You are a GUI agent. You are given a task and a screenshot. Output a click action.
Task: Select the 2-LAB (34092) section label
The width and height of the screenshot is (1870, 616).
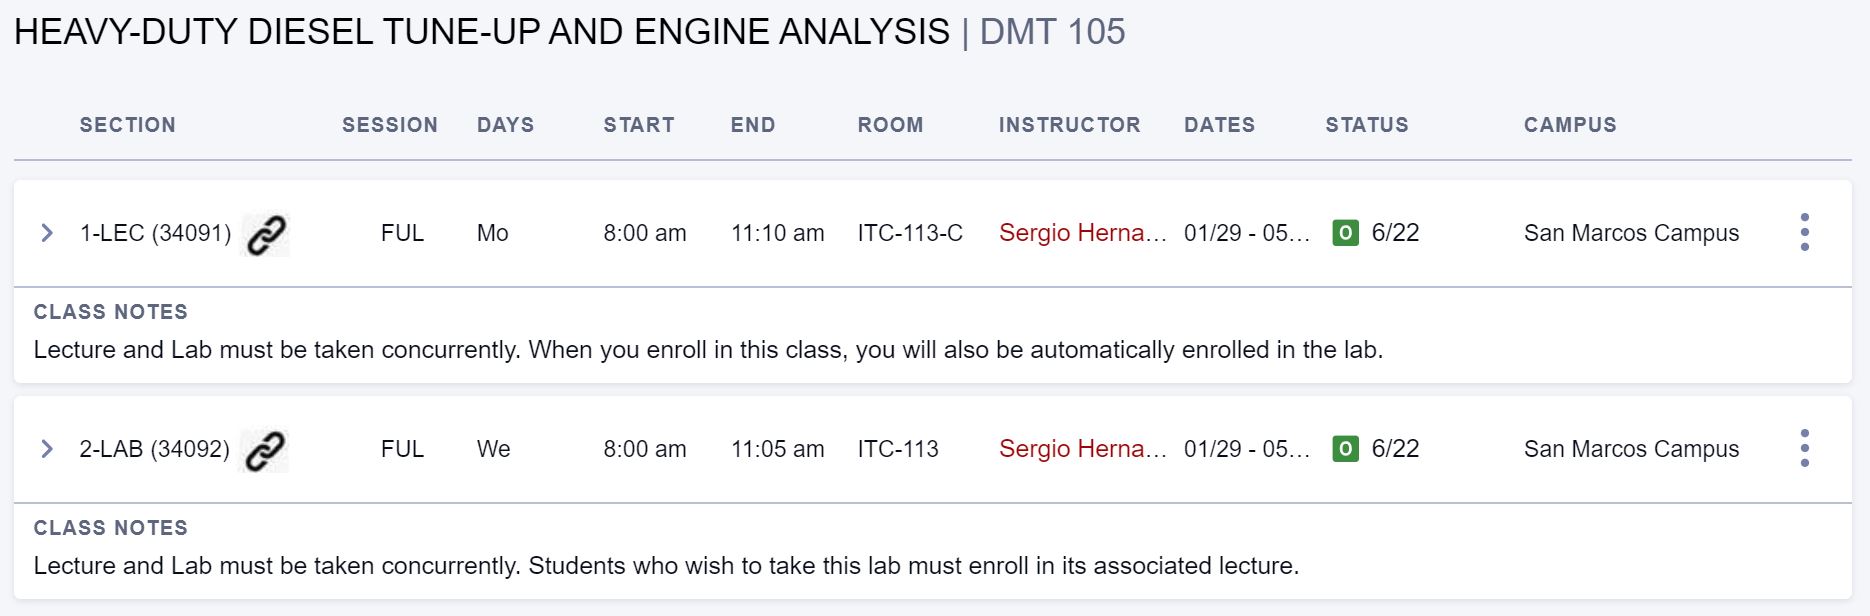coord(154,449)
